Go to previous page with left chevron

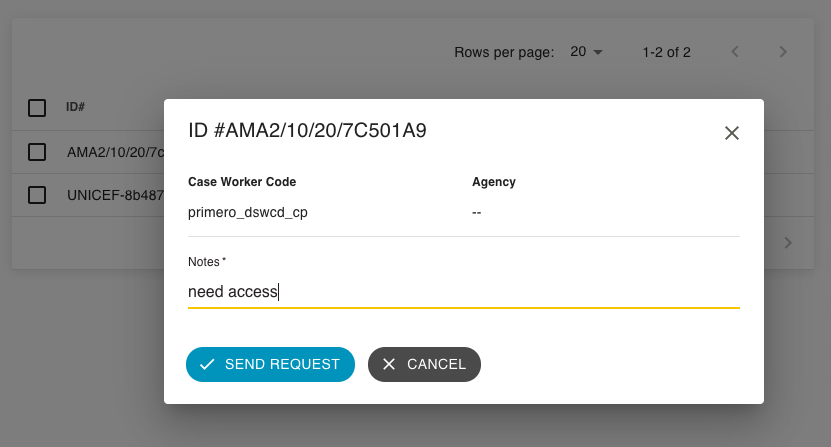(x=735, y=52)
